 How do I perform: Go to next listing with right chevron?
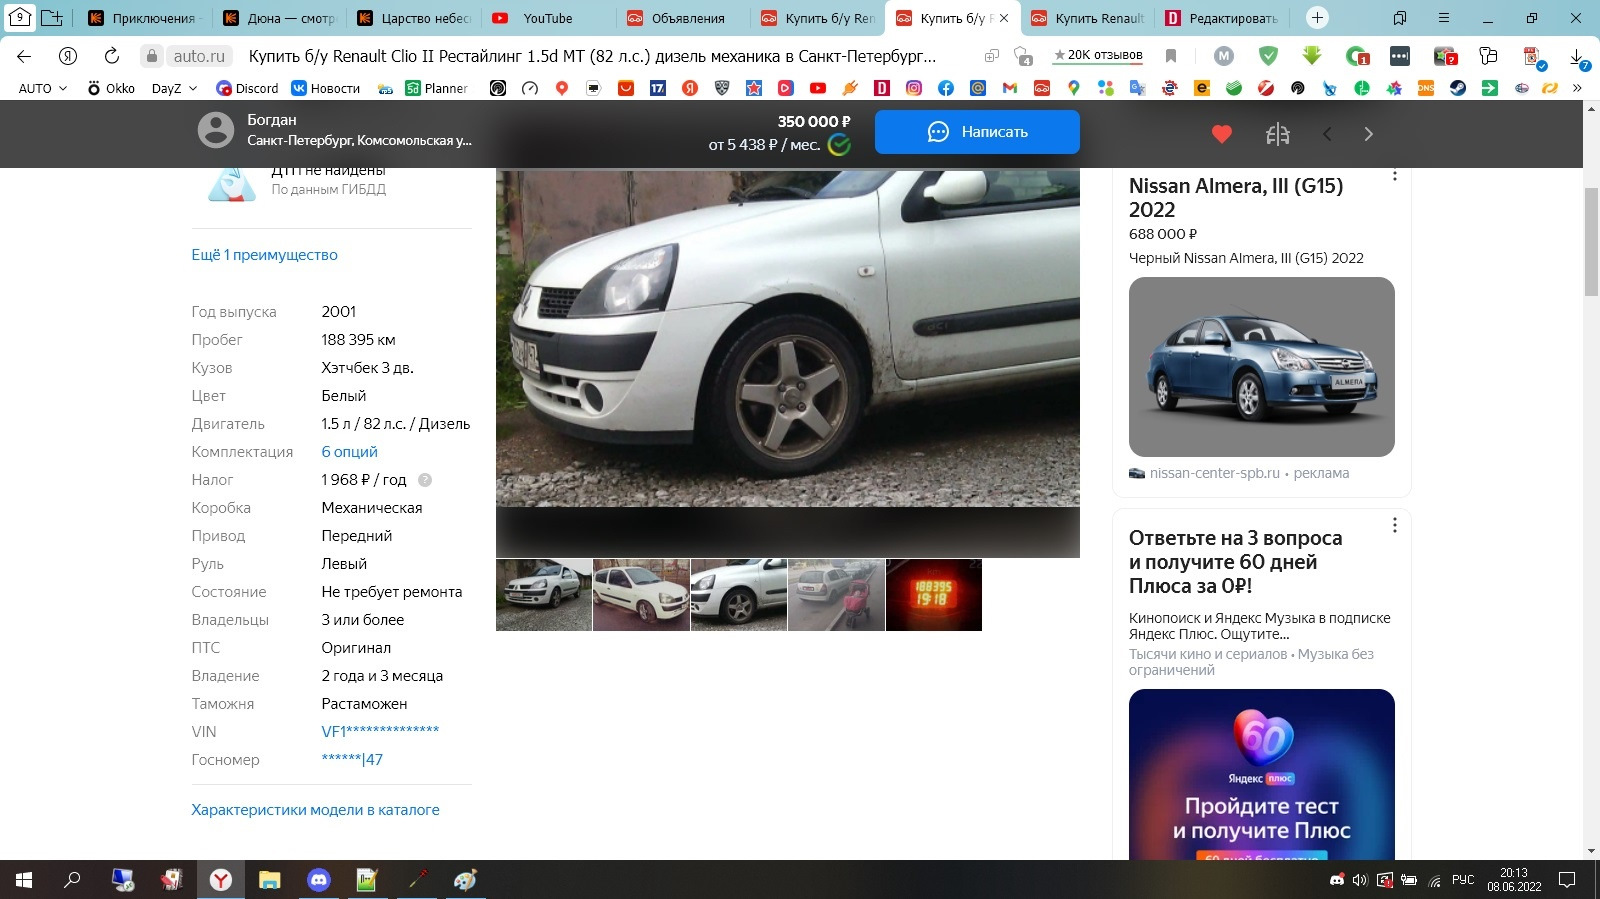pyautogui.click(x=1369, y=134)
